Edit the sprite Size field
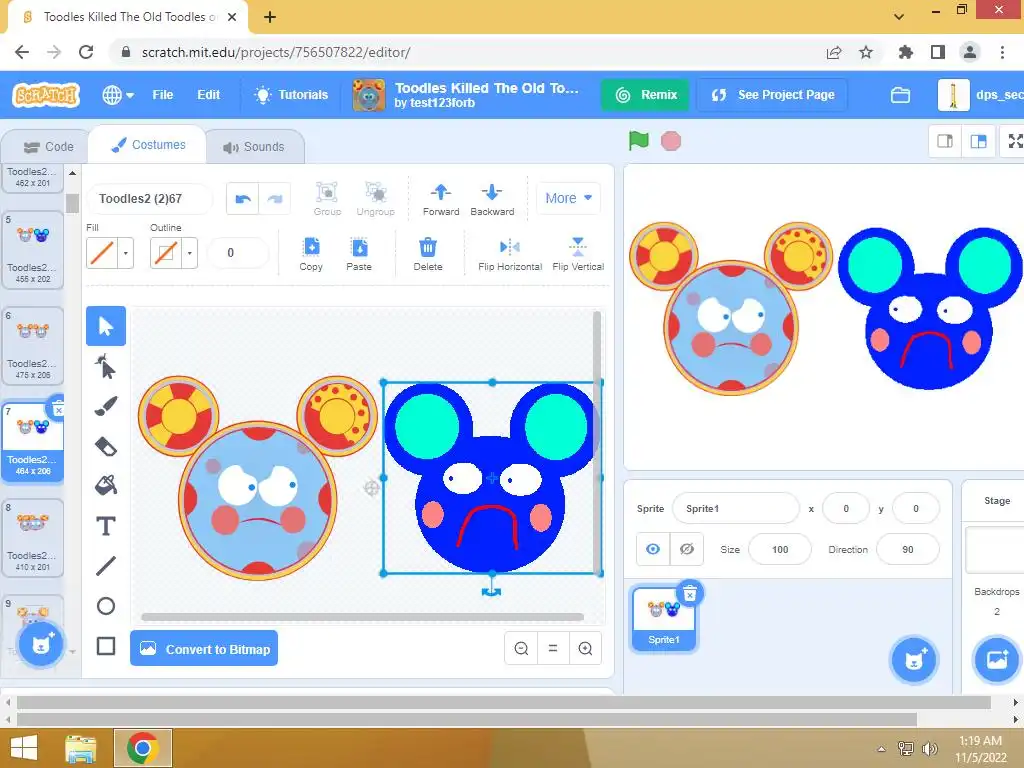The image size is (1024, 768). [x=780, y=549]
